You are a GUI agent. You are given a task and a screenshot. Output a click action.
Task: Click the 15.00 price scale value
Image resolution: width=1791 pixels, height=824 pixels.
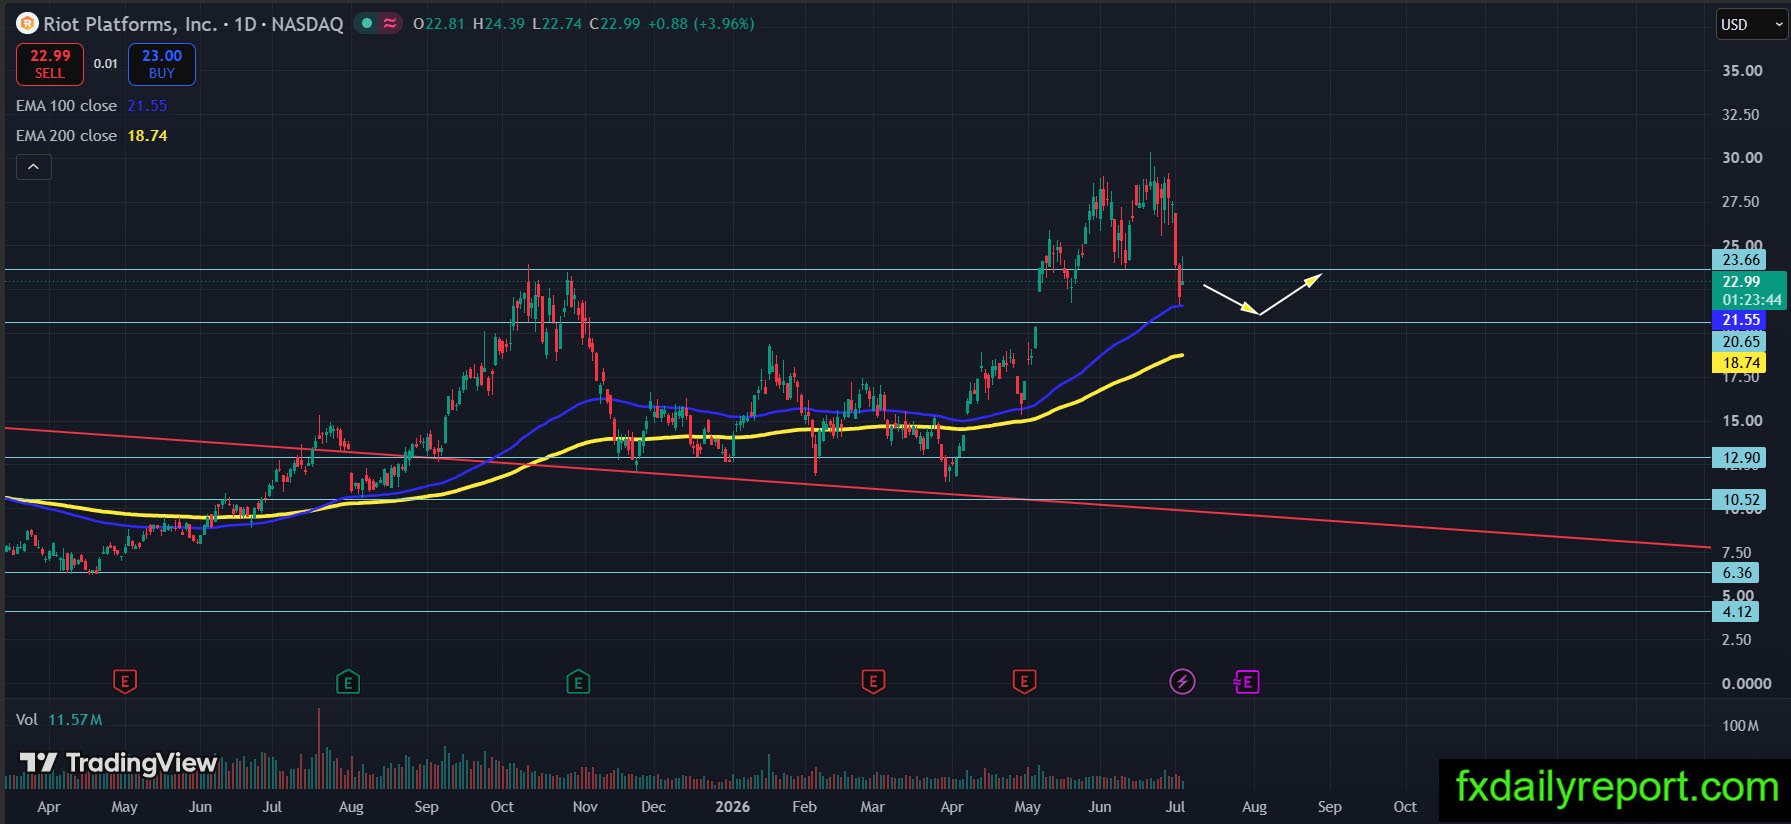[x=1742, y=421]
